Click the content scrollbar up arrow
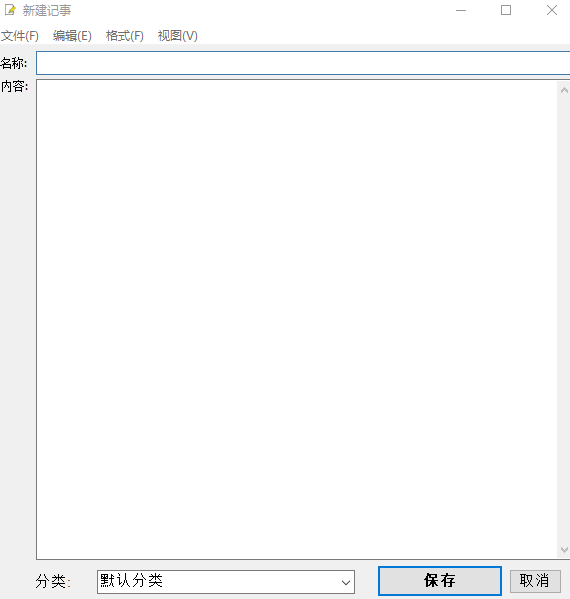The image size is (570, 599). [x=564, y=90]
